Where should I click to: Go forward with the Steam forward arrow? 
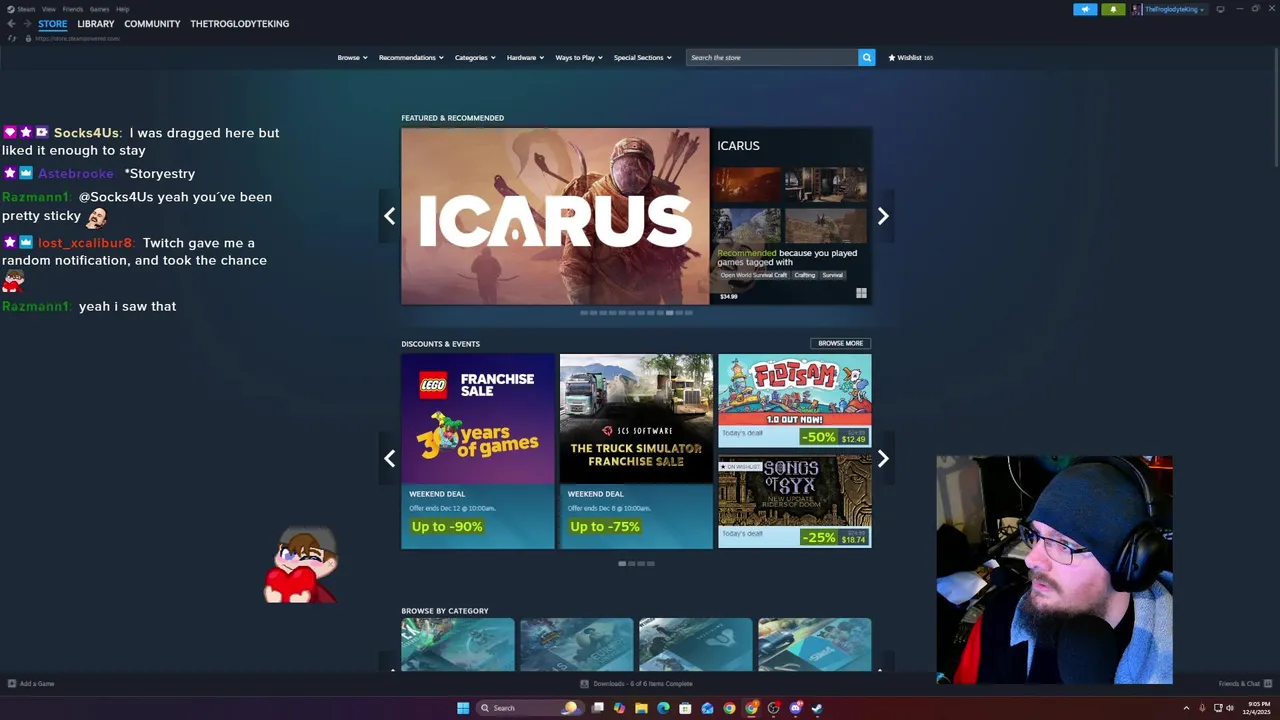coord(26,24)
